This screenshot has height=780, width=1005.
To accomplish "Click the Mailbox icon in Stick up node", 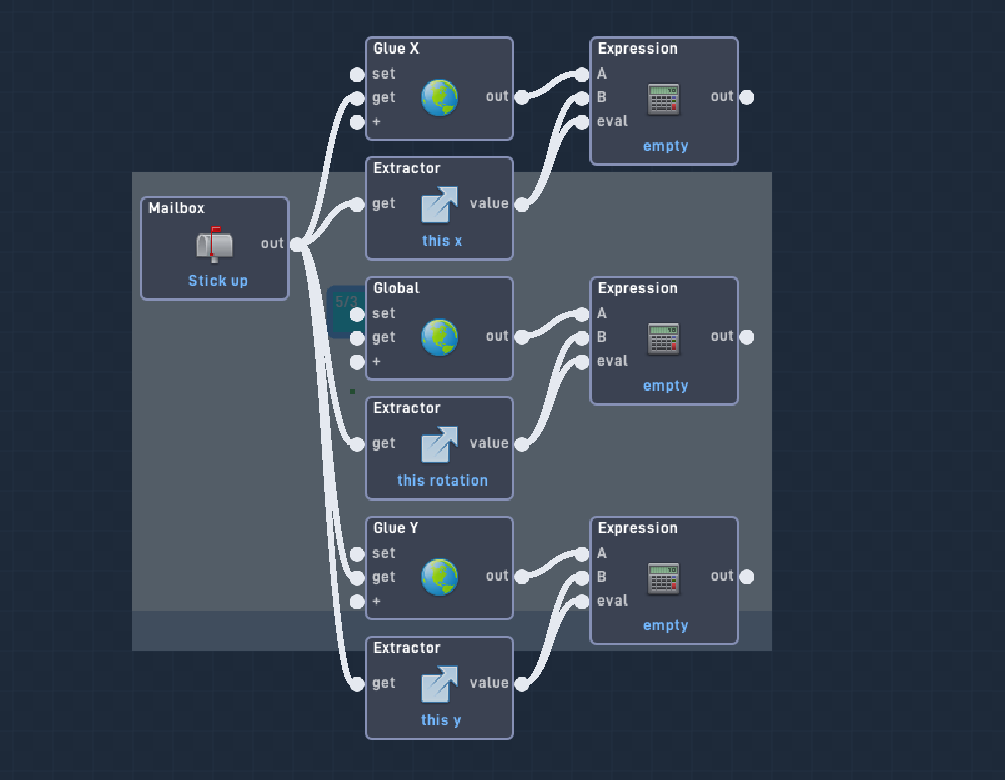I will pos(214,244).
